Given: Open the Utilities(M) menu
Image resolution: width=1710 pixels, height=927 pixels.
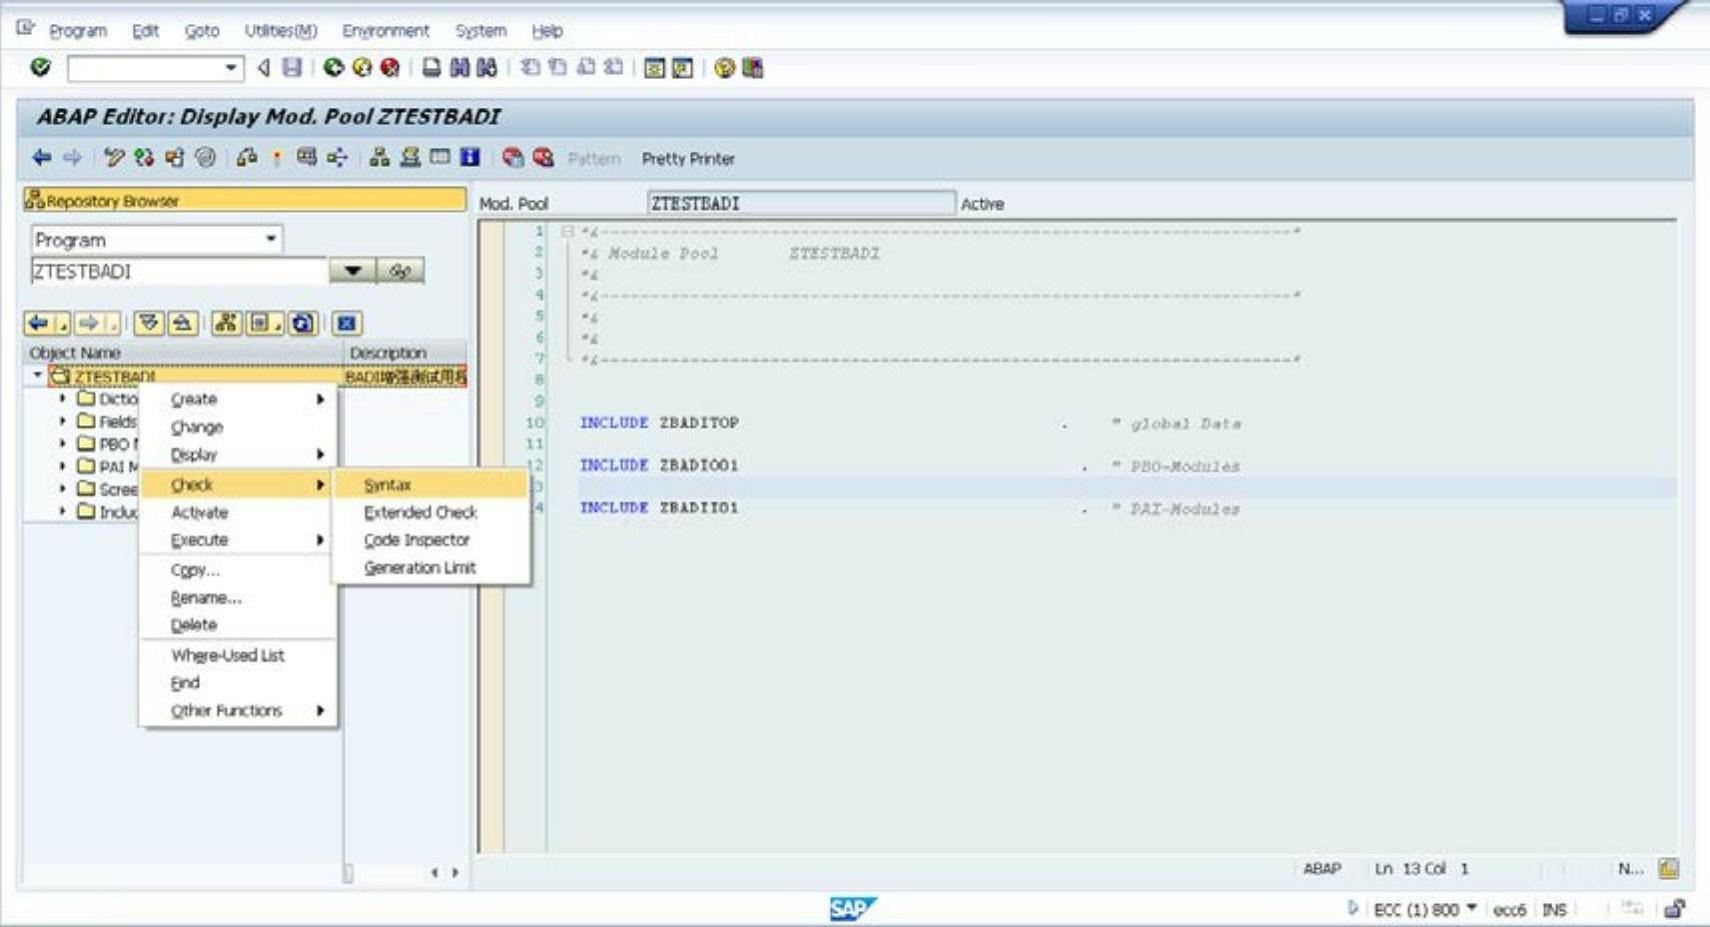Looking at the screenshot, I should (281, 31).
